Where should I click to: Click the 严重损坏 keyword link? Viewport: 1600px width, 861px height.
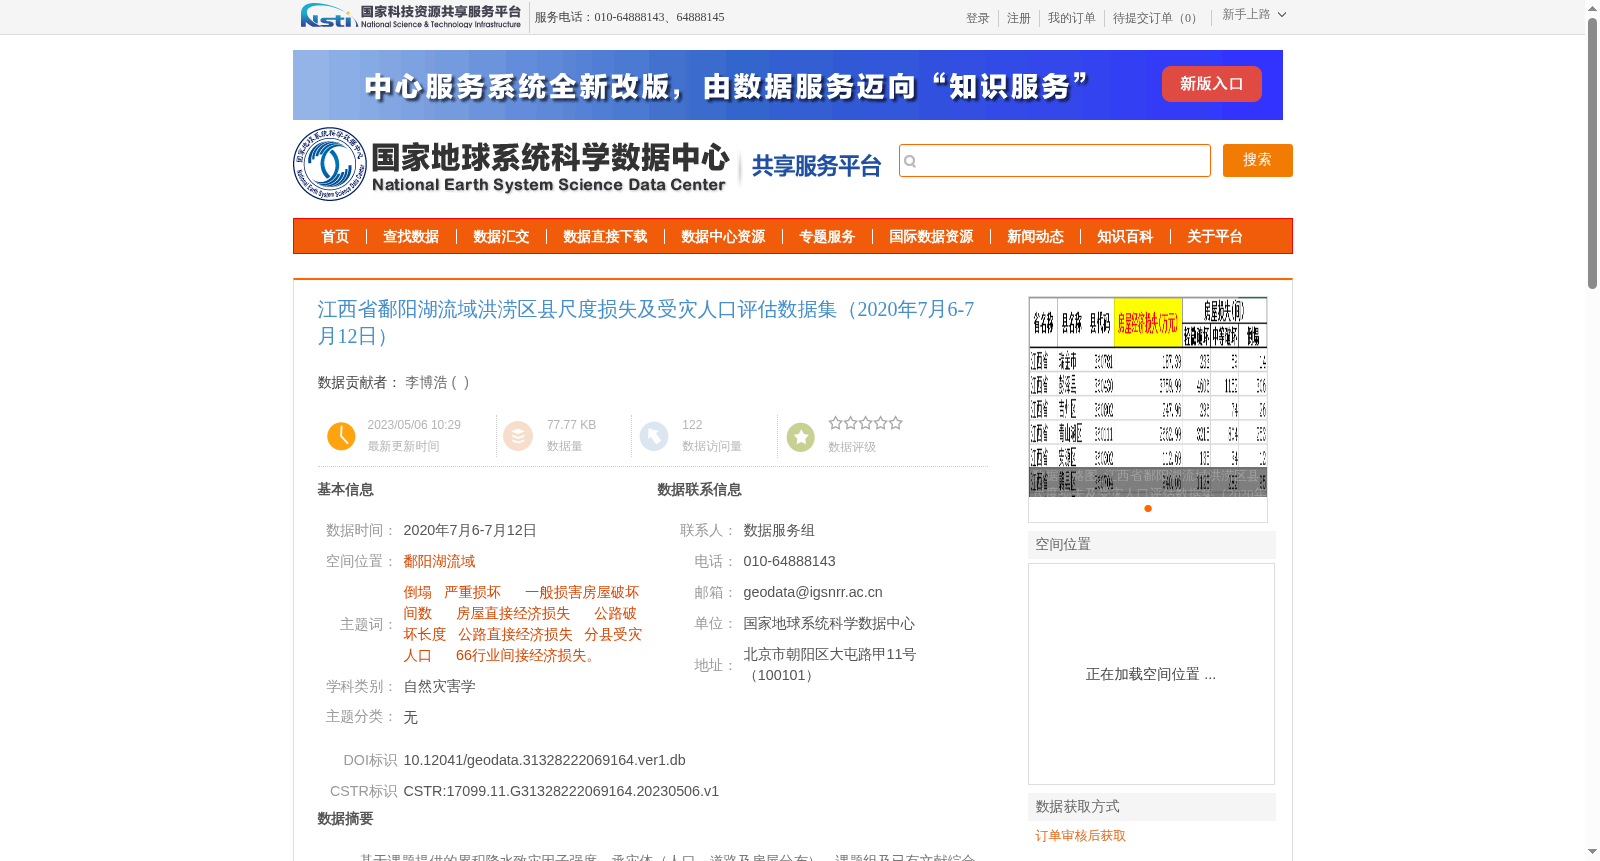pyautogui.click(x=472, y=592)
